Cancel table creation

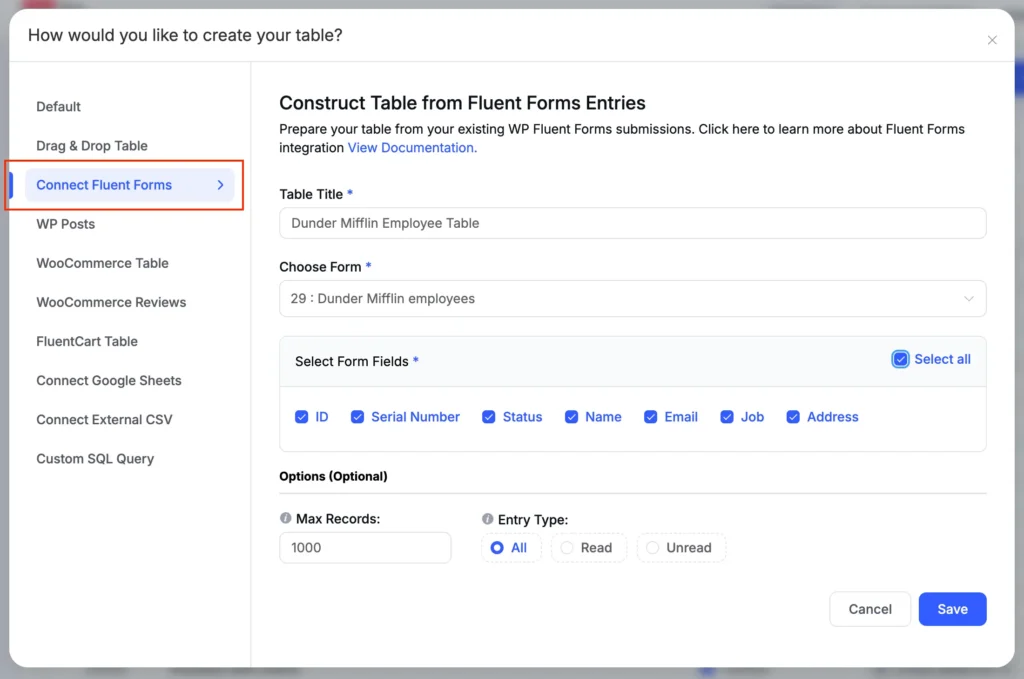pyautogui.click(x=869, y=609)
